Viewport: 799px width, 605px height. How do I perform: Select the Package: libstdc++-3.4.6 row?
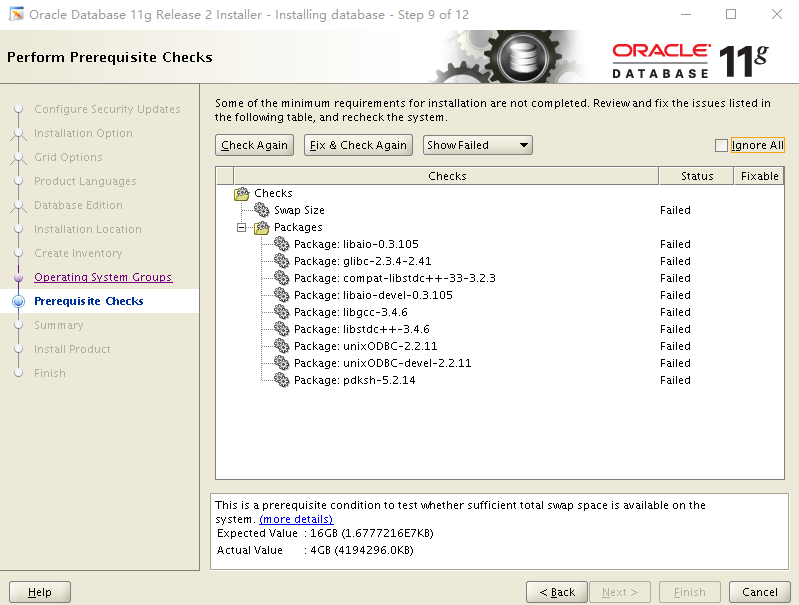click(x=499, y=329)
